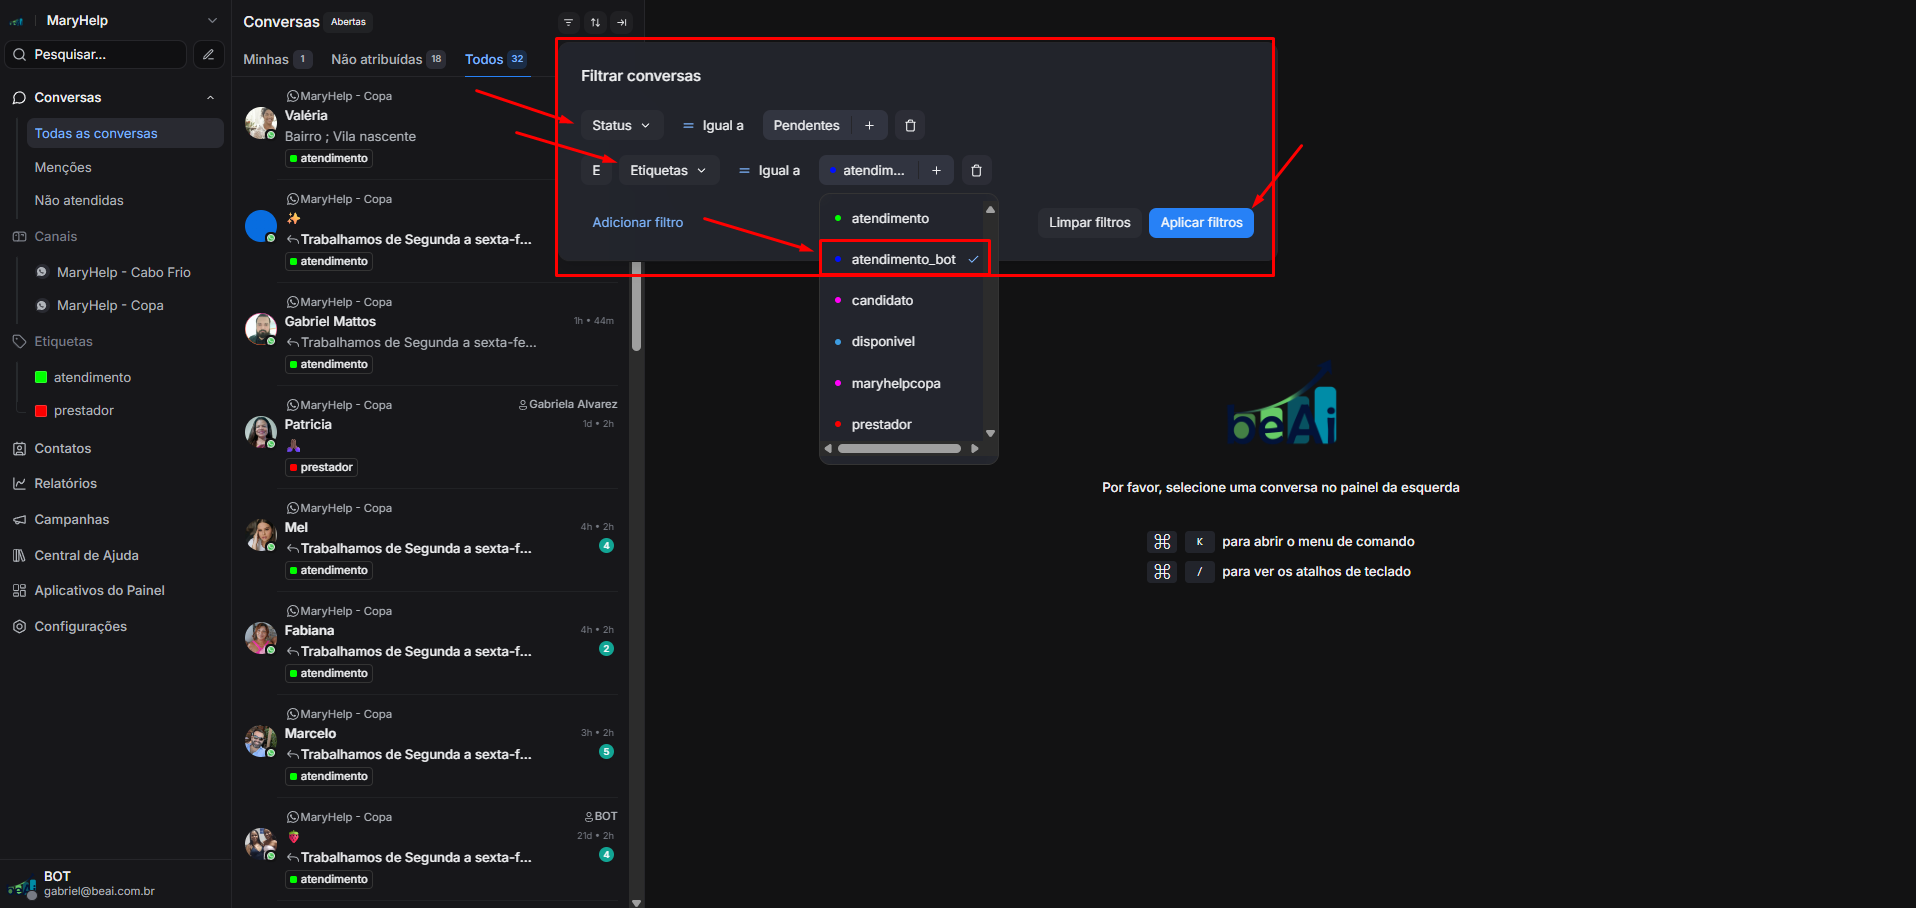The image size is (1916, 908).
Task: Pick the prestador label in dropdown
Action: (881, 425)
